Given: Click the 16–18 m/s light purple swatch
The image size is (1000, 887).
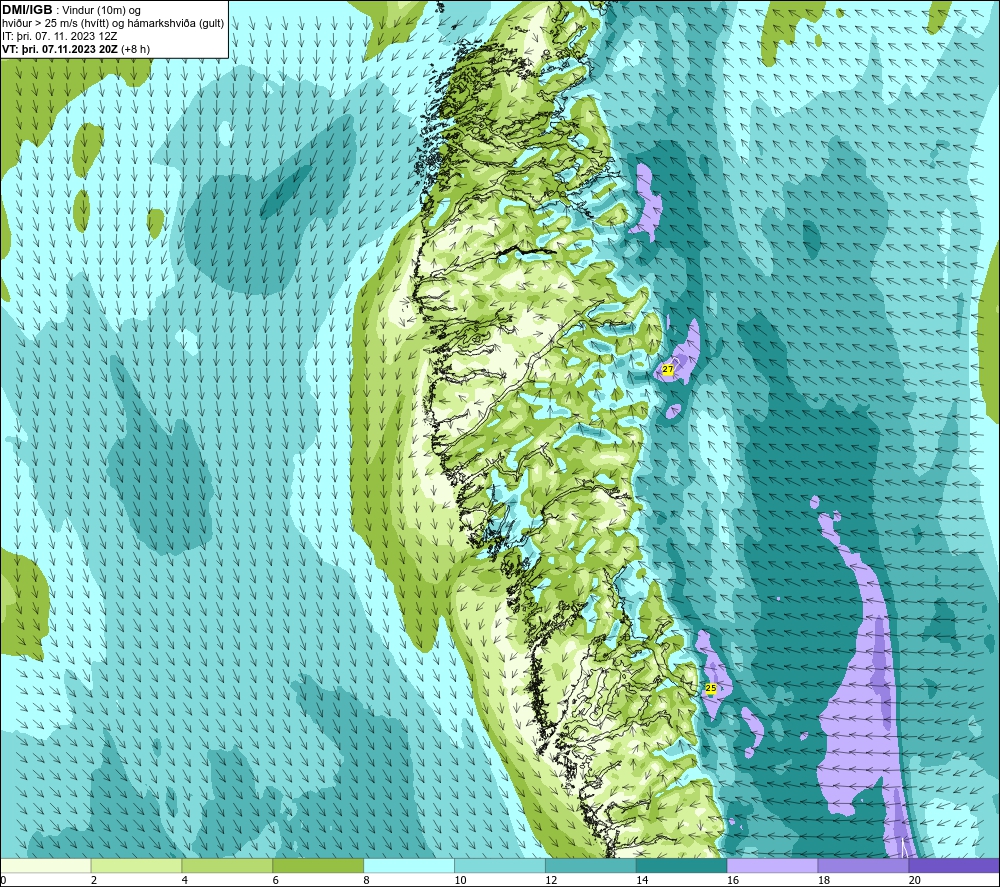Looking at the screenshot, I should click(772, 865).
